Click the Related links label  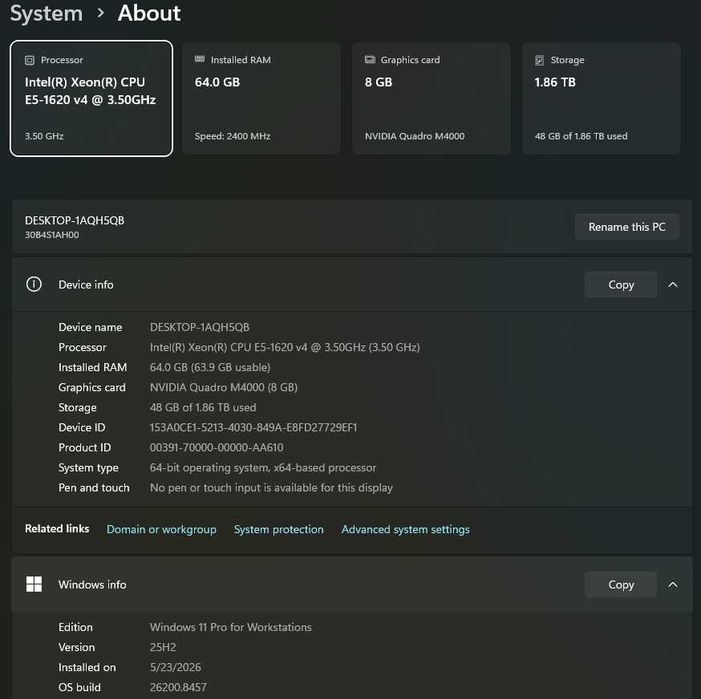pyautogui.click(x=57, y=529)
